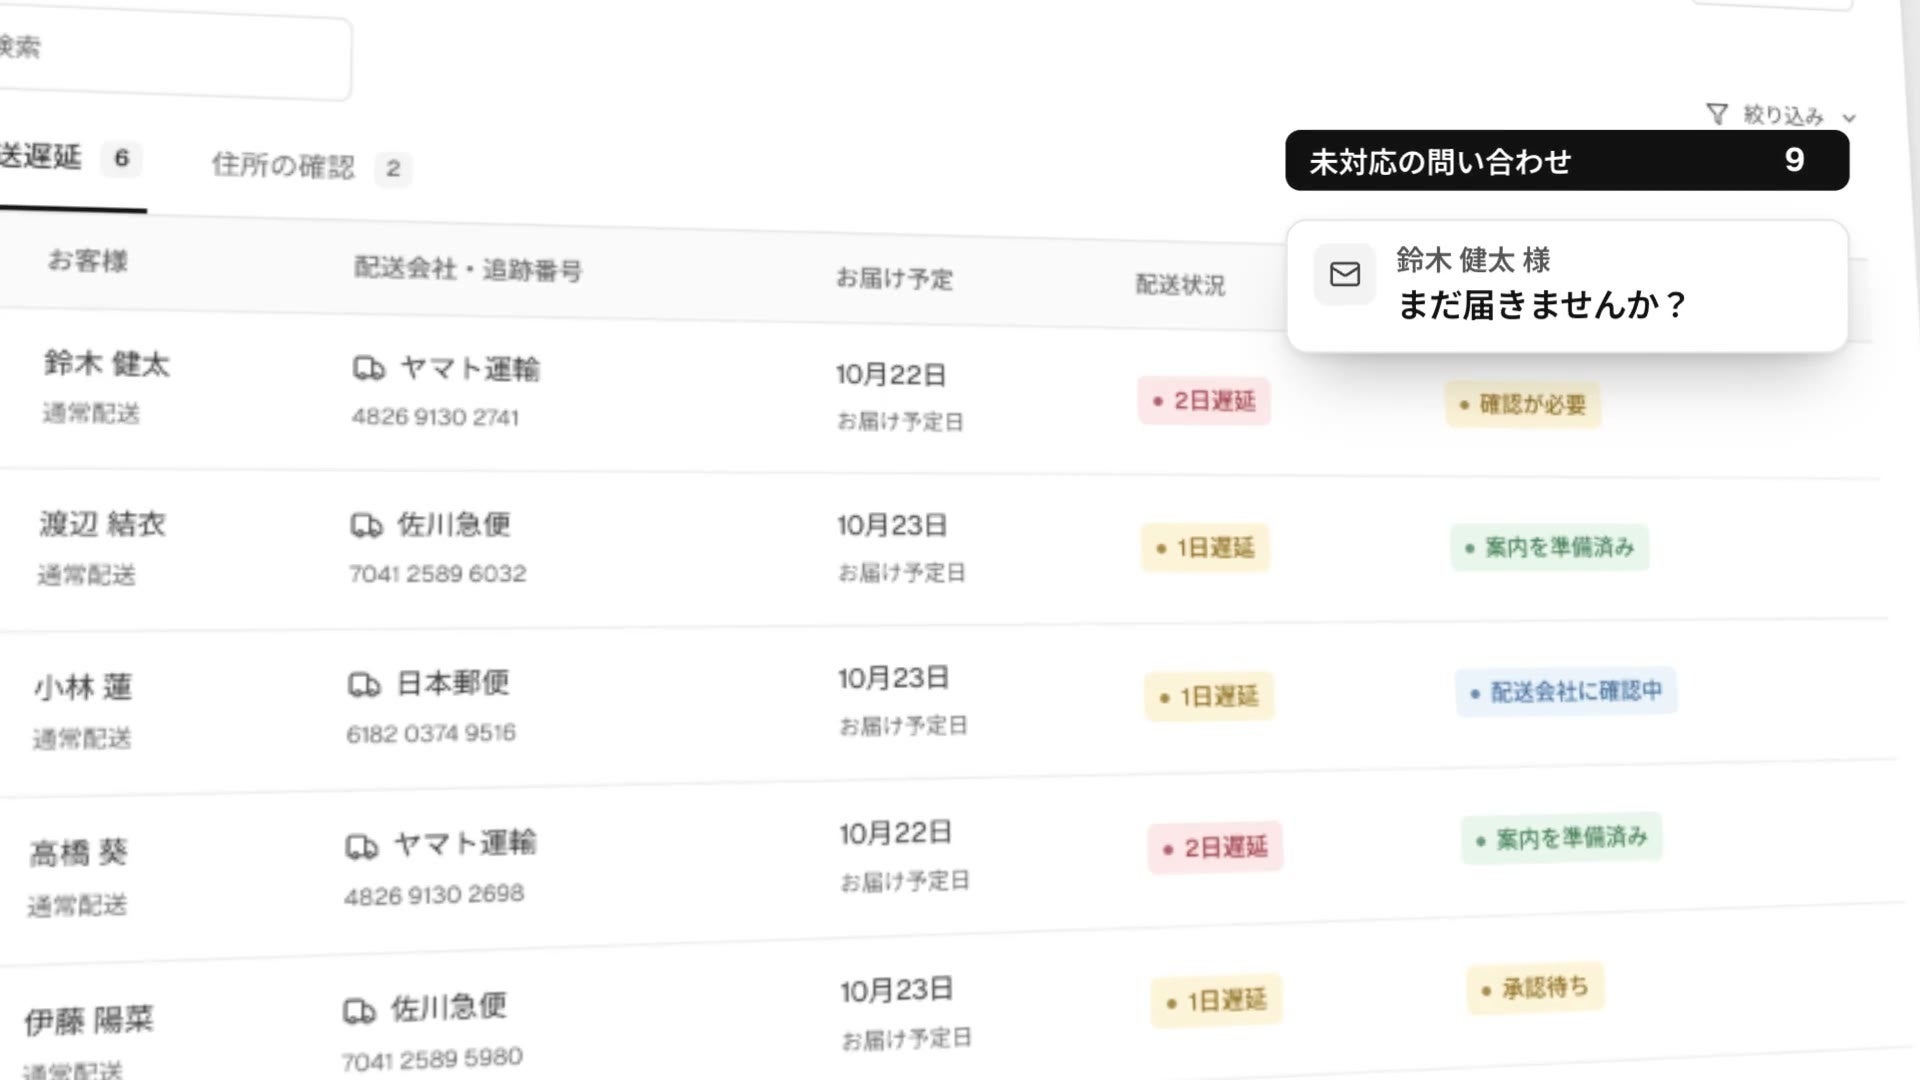1920x1080 pixels.
Task: Click 案内を準備済み badge in 高橋 葵 row
Action: 1562,838
